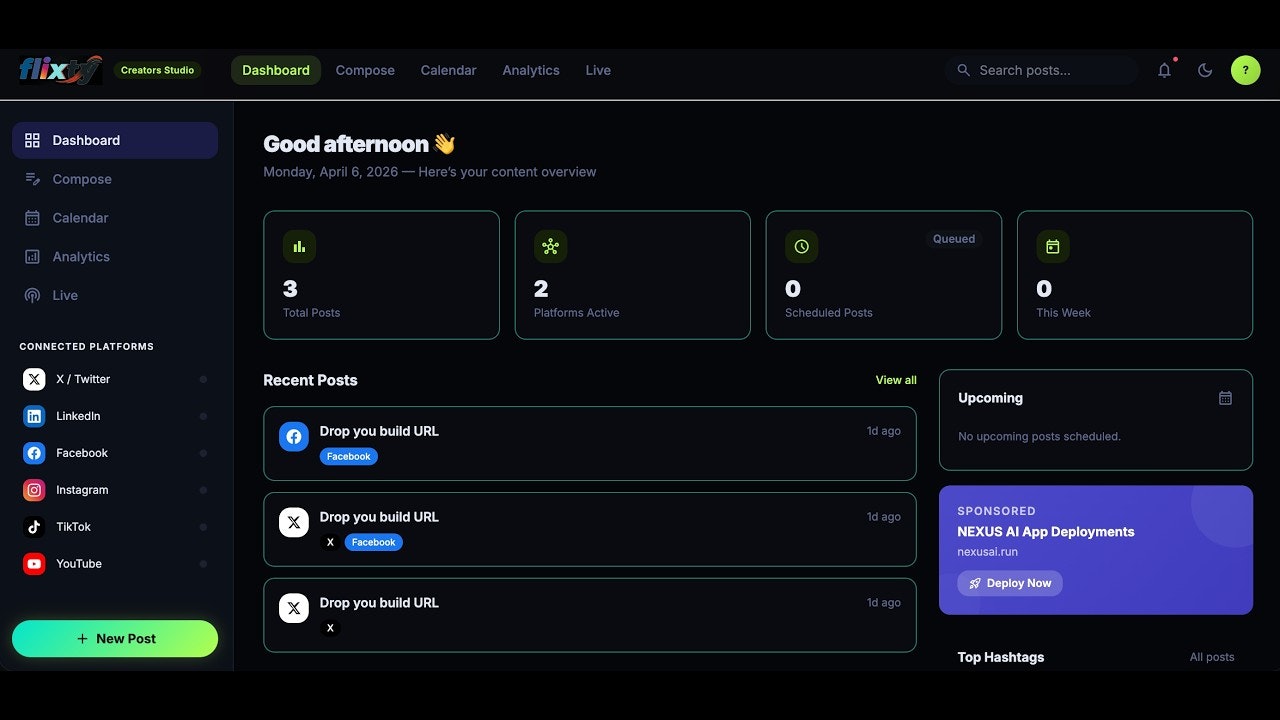
Task: Click the TikTok platform icon
Action: [x=34, y=527]
